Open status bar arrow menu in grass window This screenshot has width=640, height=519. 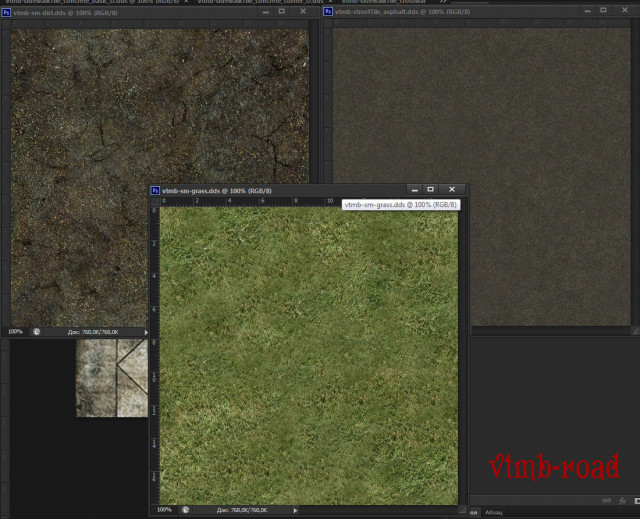[x=296, y=510]
